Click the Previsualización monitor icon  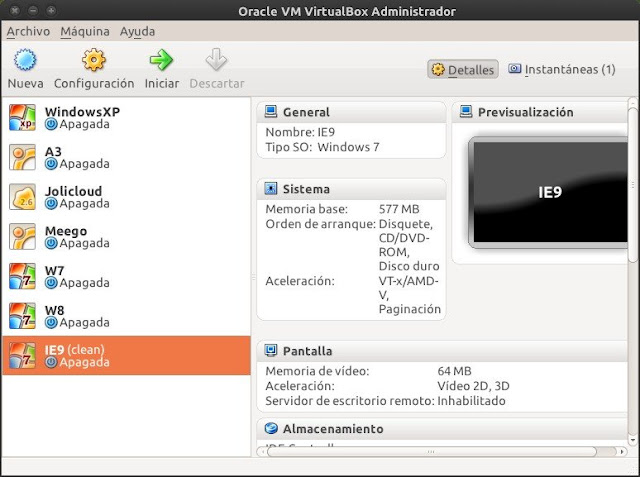(466, 112)
